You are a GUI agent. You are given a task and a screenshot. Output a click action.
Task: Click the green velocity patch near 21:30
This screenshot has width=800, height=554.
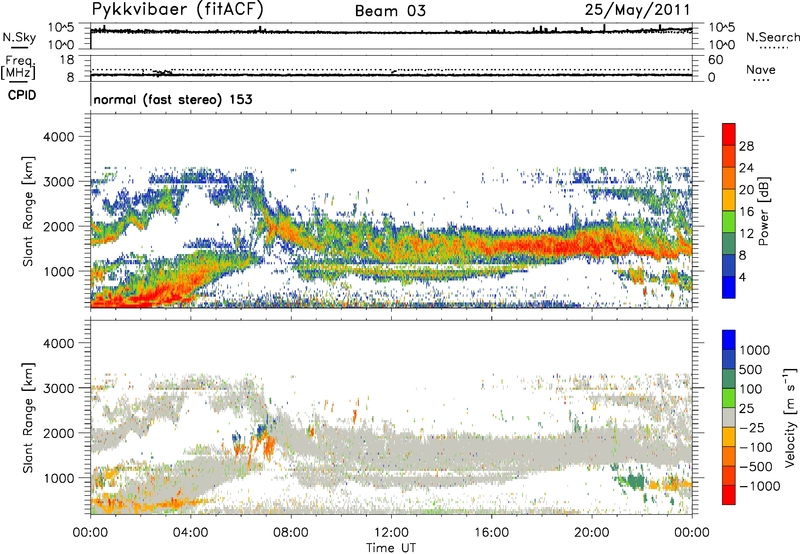[635, 482]
